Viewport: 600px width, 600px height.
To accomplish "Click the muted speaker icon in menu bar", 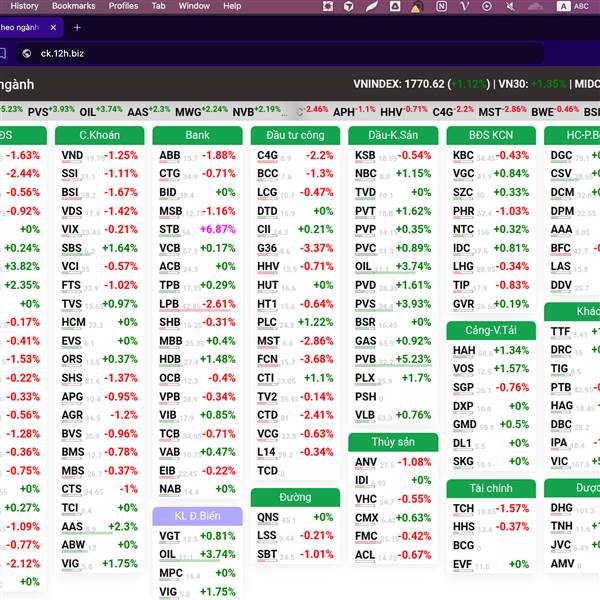I will pos(510,6).
